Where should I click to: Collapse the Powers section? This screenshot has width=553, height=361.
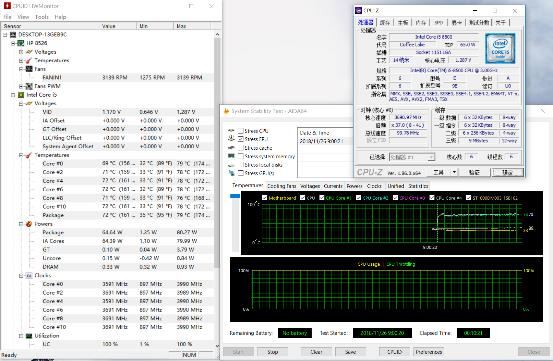pos(21,224)
